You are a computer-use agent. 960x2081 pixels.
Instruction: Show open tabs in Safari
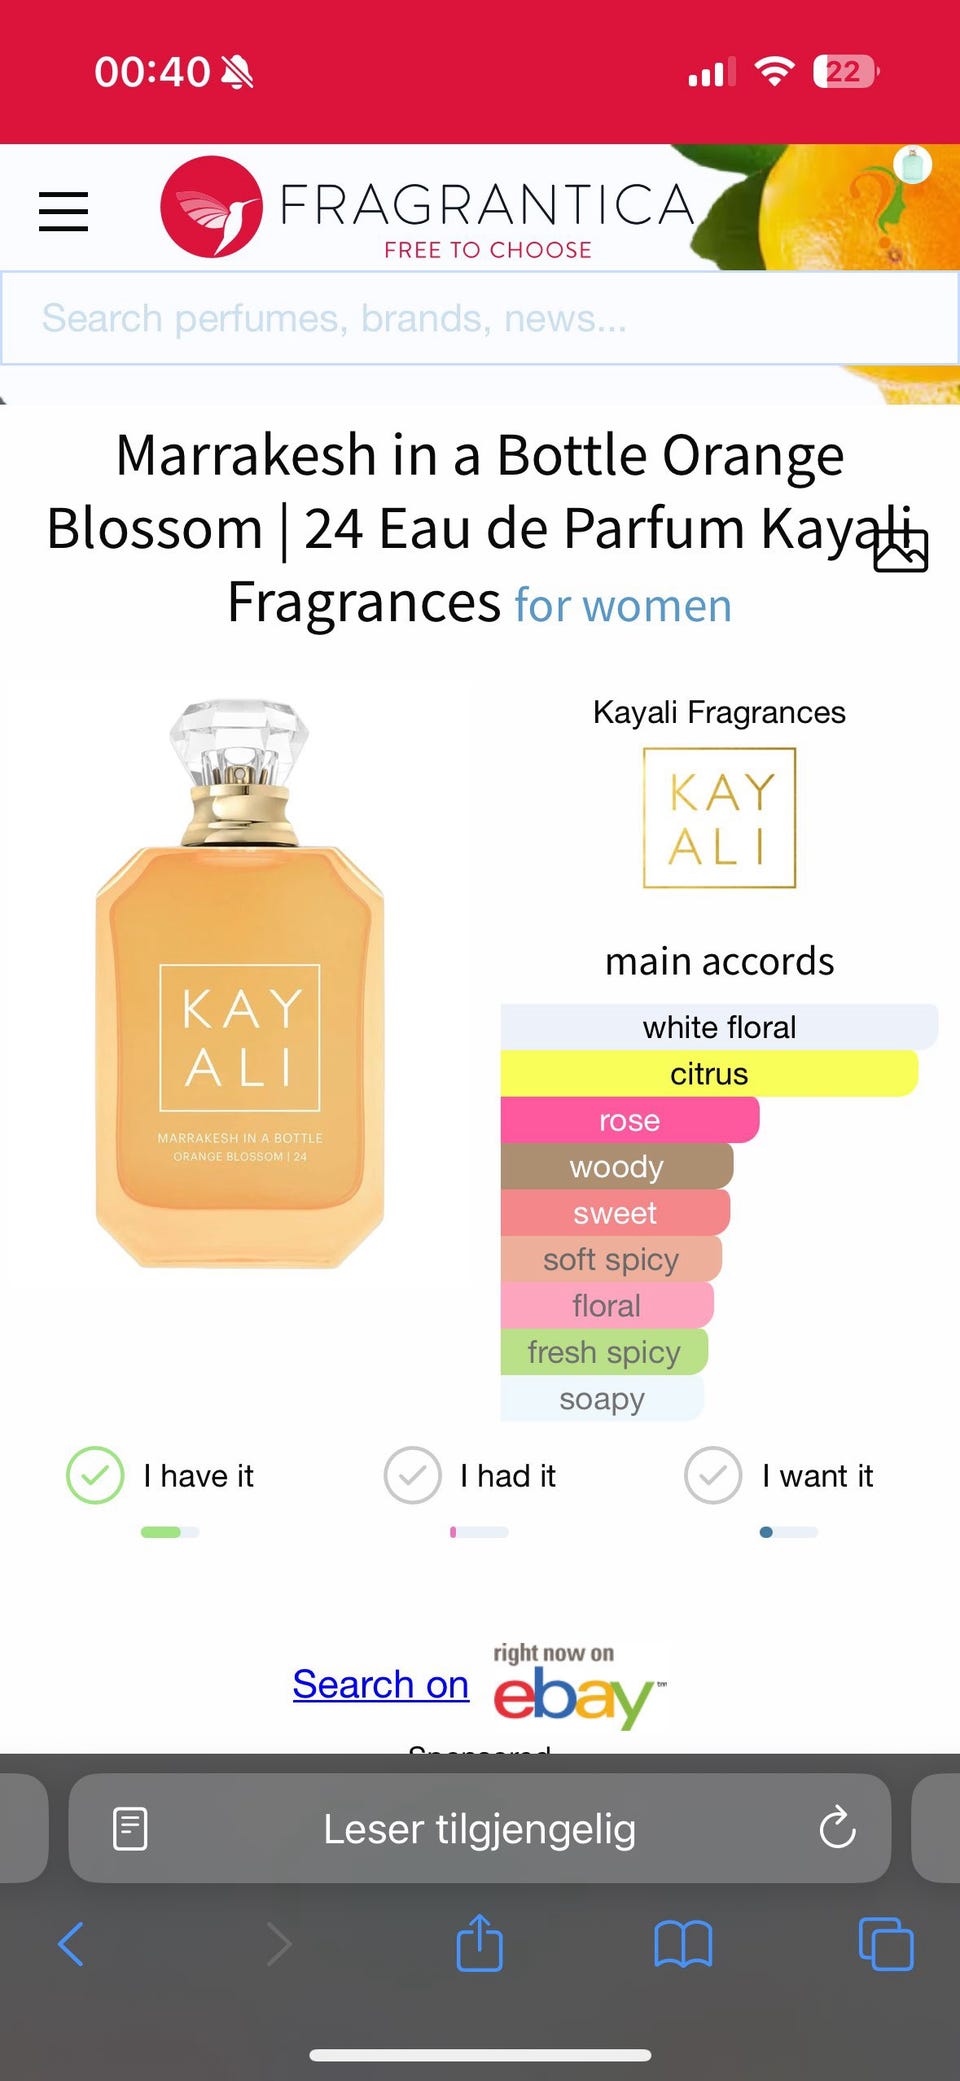886,1944
